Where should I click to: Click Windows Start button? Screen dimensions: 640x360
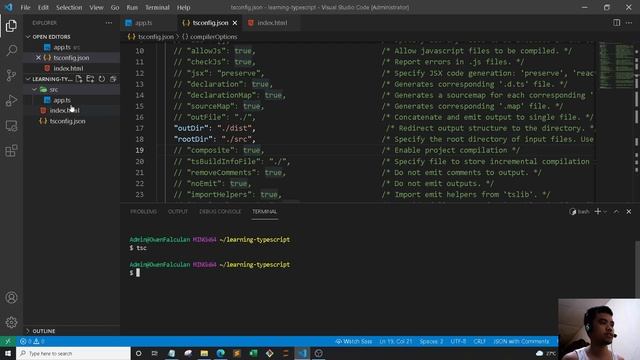coord(8,353)
